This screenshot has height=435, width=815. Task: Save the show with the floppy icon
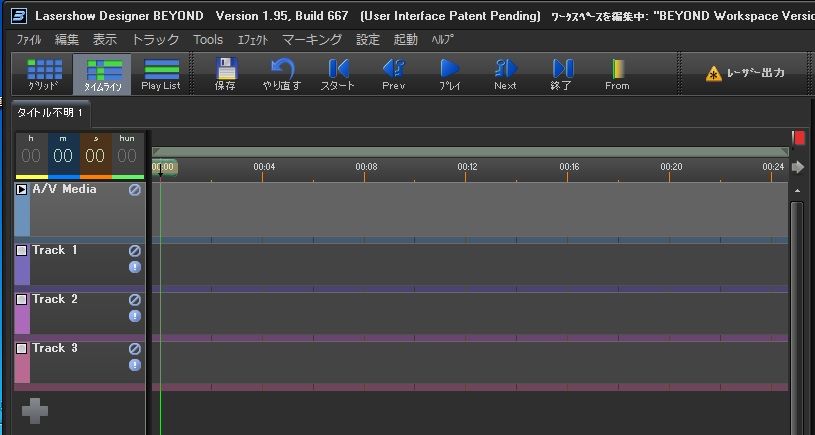226,74
